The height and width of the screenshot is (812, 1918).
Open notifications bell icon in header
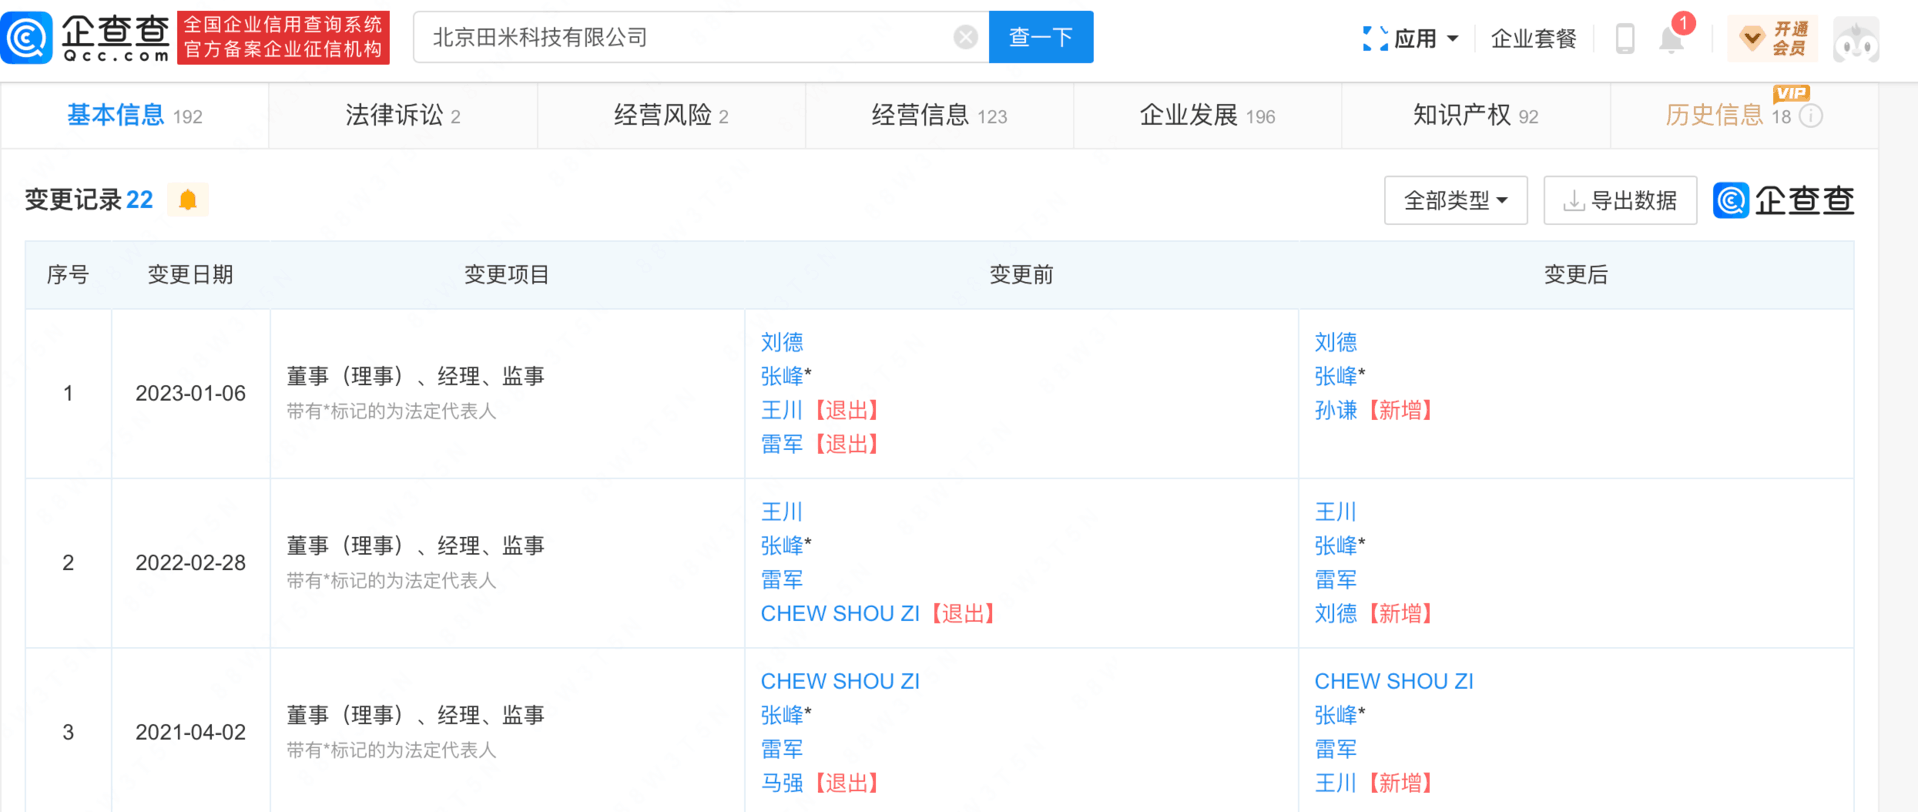(x=1671, y=40)
